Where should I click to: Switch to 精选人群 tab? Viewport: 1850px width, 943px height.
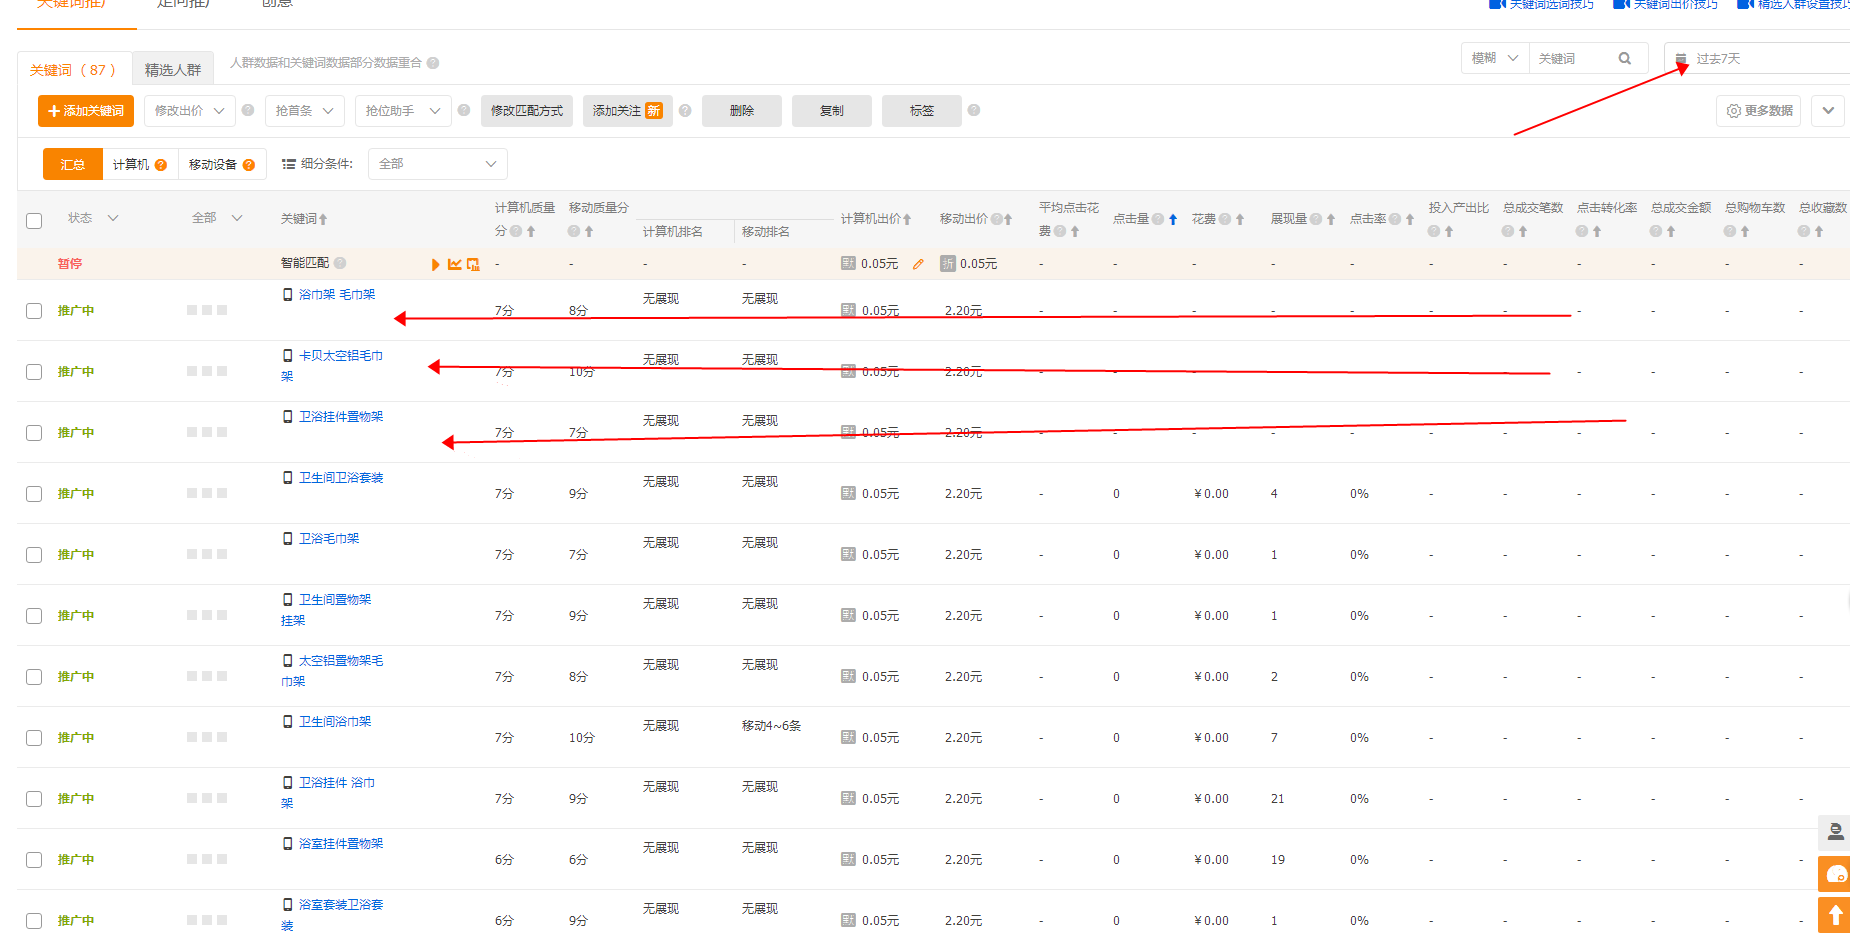tap(173, 70)
